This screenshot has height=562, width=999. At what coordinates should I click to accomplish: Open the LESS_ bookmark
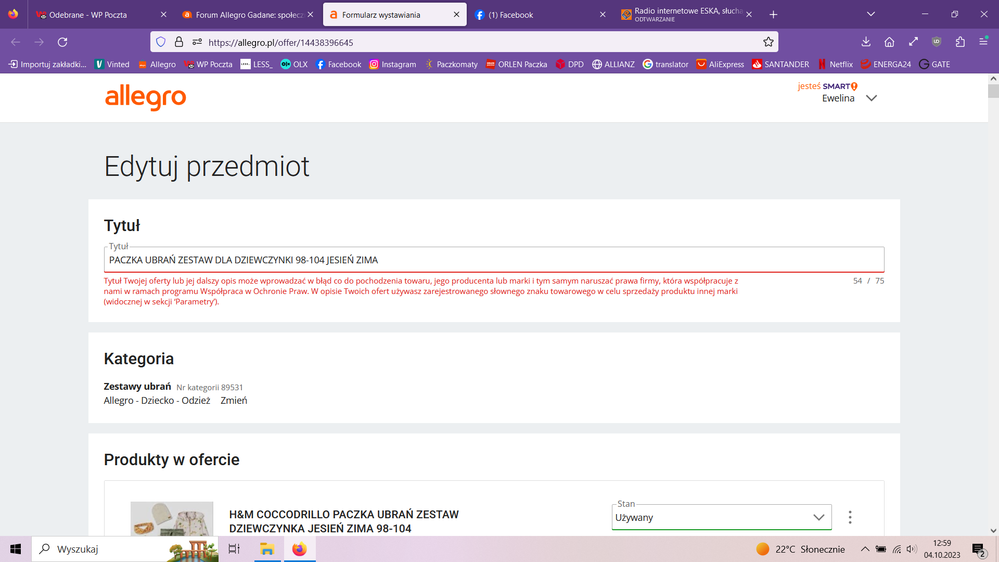[256, 64]
